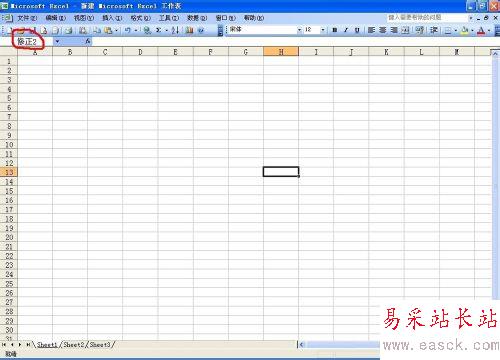Select row 13 header

tap(9, 172)
